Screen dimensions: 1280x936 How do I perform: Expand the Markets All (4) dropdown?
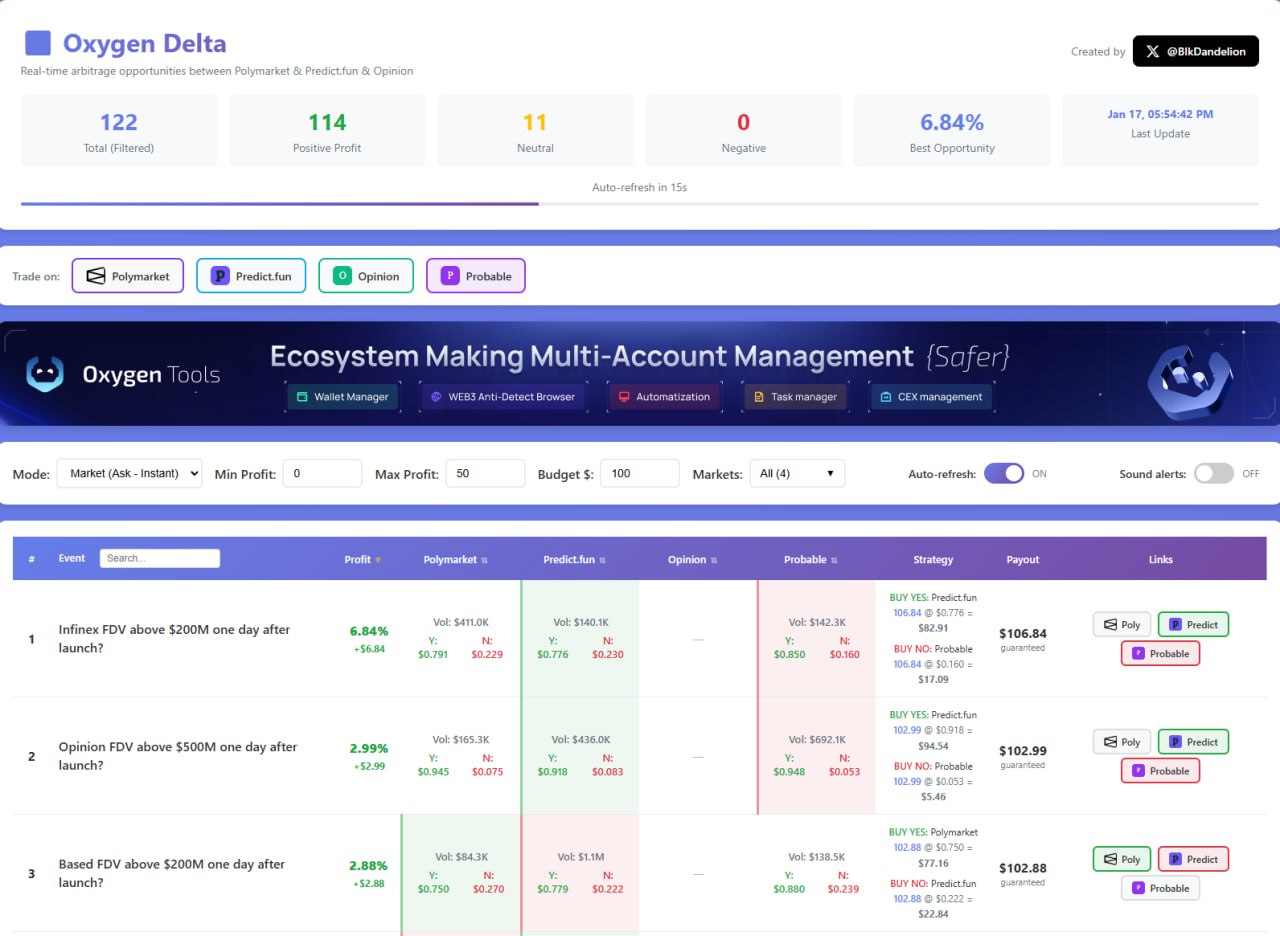(x=797, y=473)
